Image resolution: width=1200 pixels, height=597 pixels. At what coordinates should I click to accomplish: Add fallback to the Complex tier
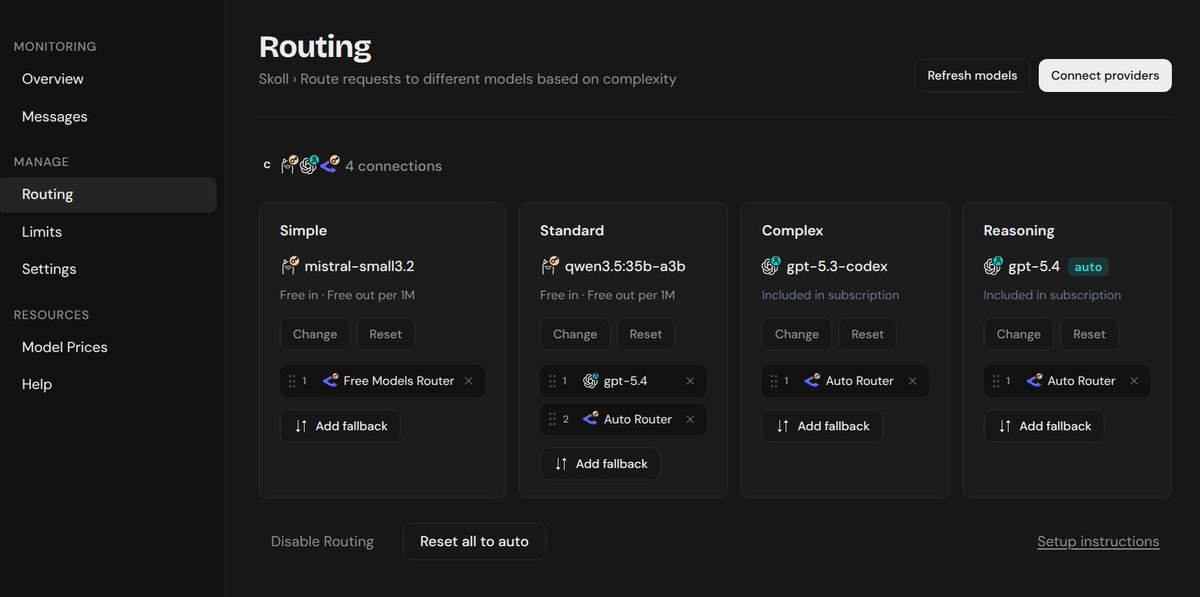pos(822,426)
